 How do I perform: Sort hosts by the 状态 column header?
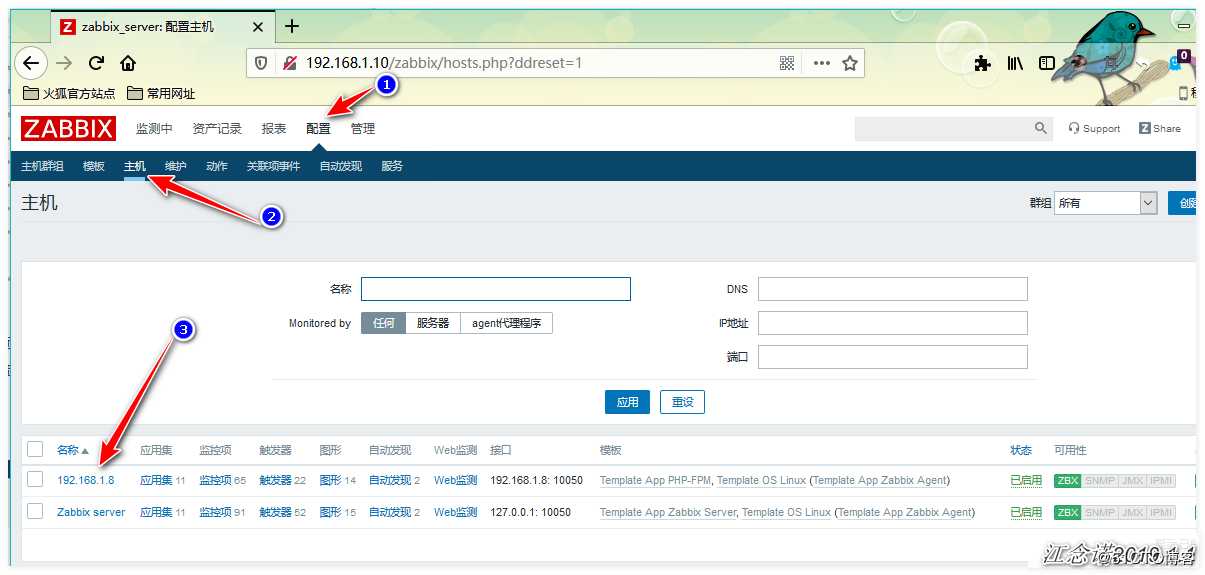(1020, 451)
